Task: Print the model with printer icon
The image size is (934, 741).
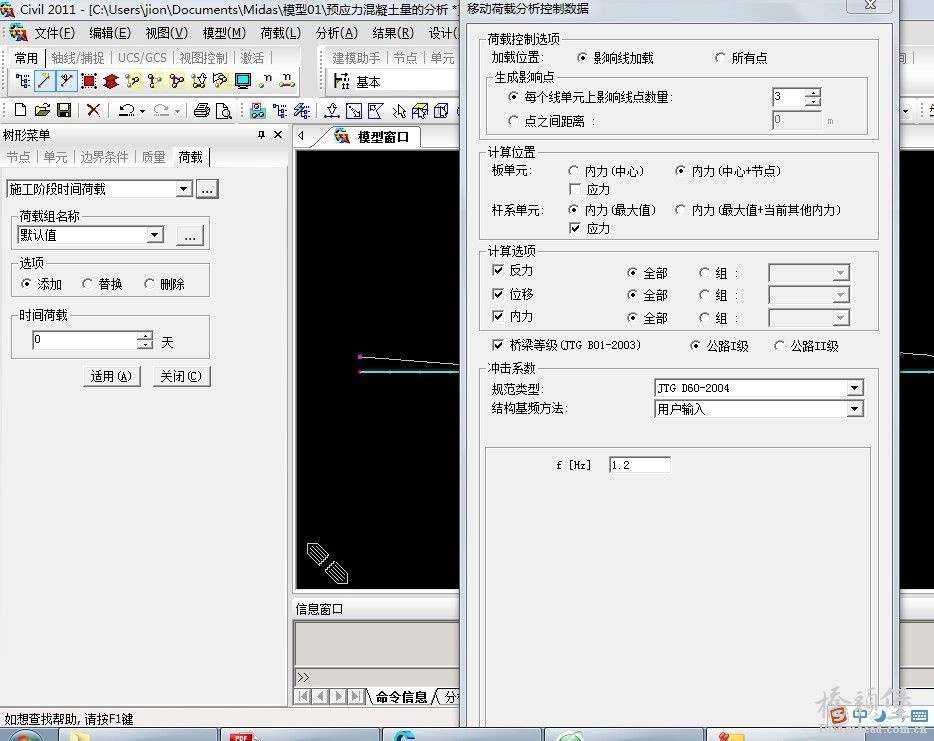Action: 202,110
